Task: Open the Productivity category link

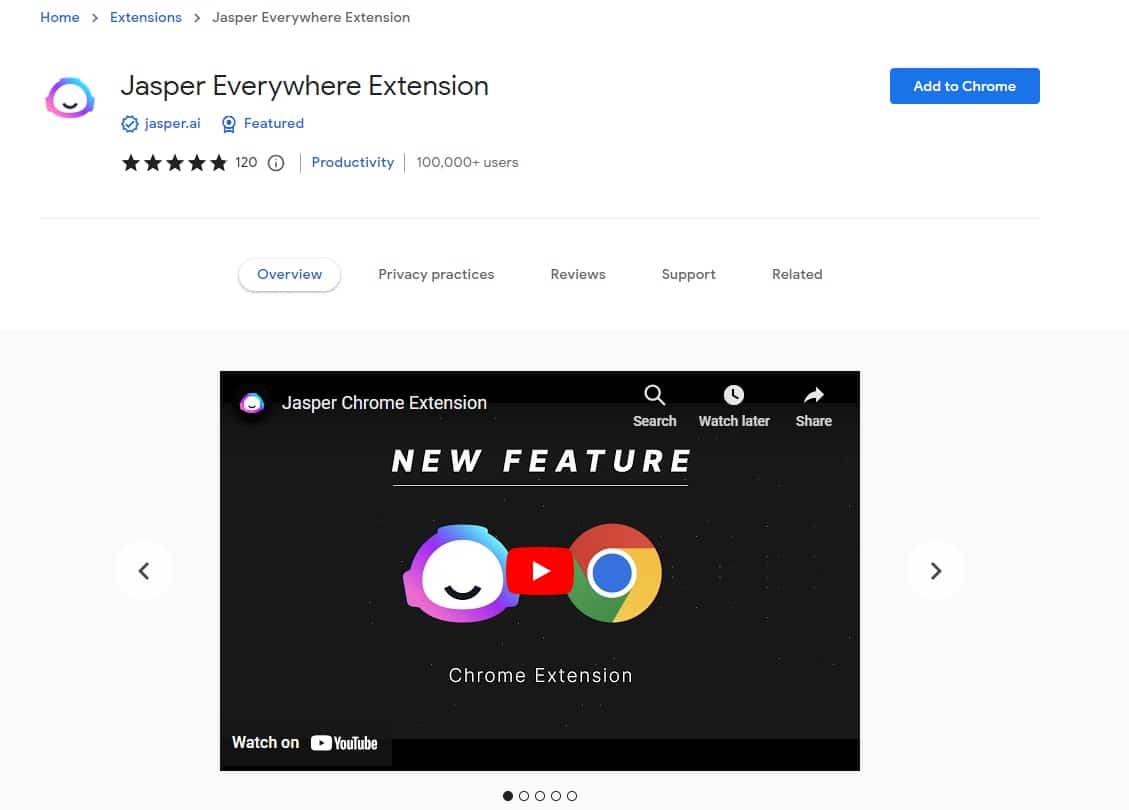Action: [353, 162]
